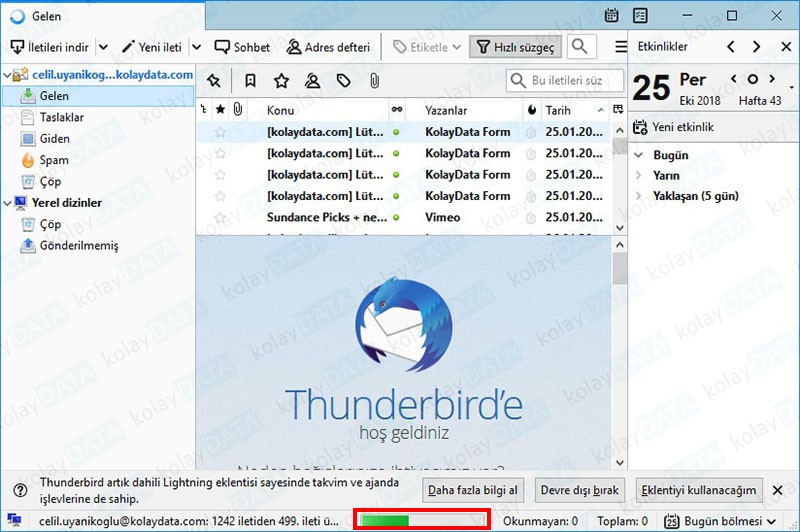
Task: Open the Tasks tab icon
Action: point(640,16)
